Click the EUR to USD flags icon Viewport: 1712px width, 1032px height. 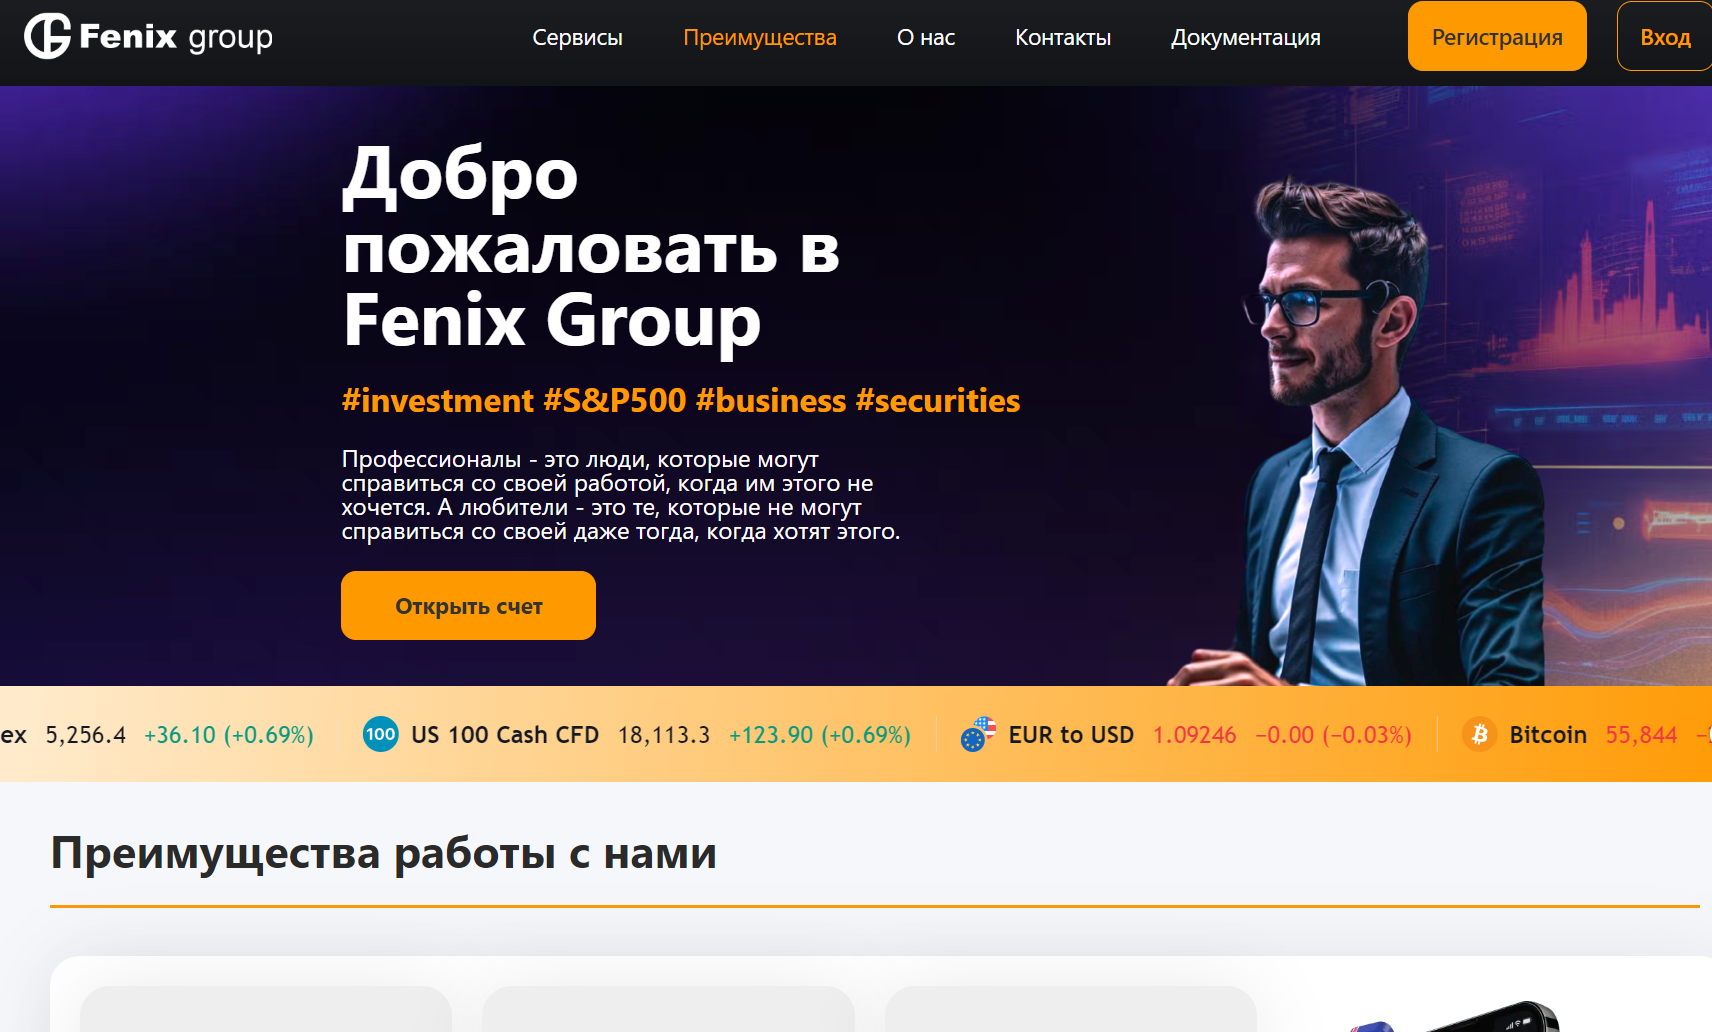point(978,734)
